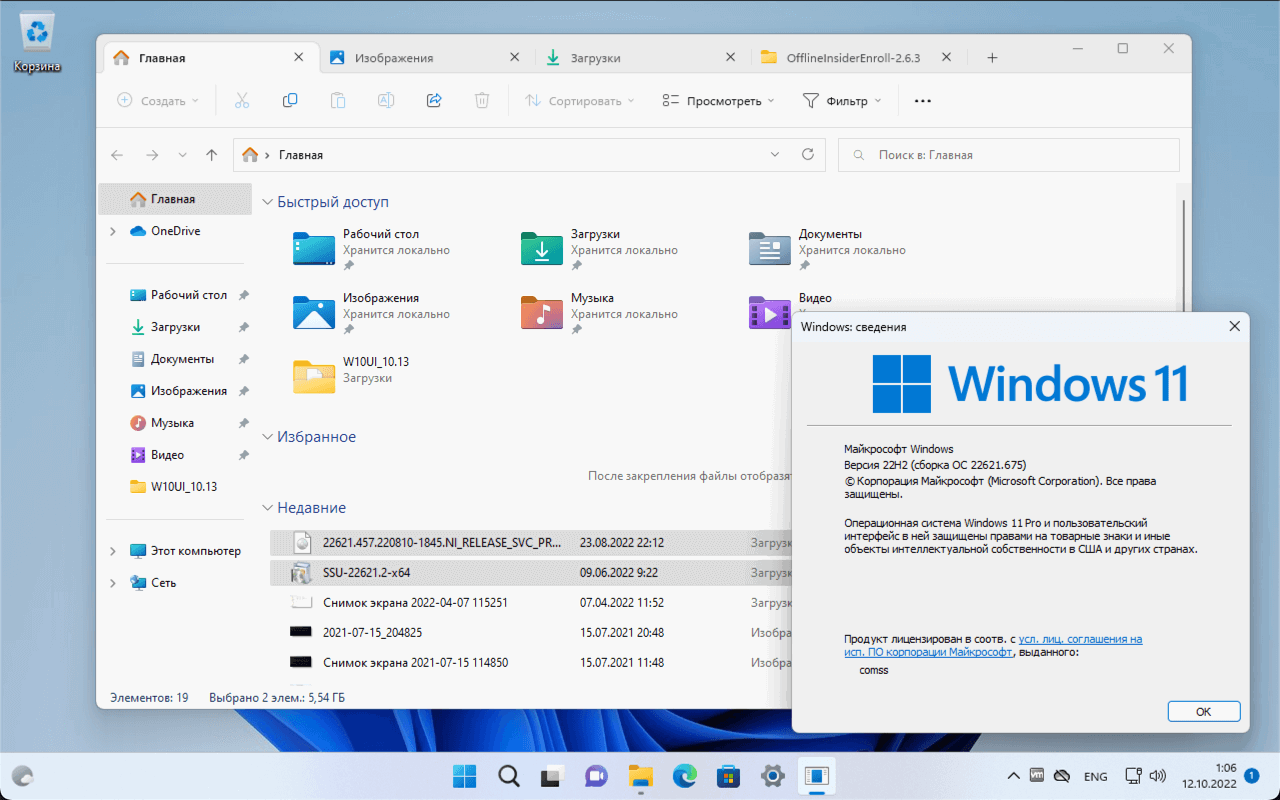Select file Снимок экрана 2022-04-07 115251
1280x800 pixels.
[x=530, y=603]
